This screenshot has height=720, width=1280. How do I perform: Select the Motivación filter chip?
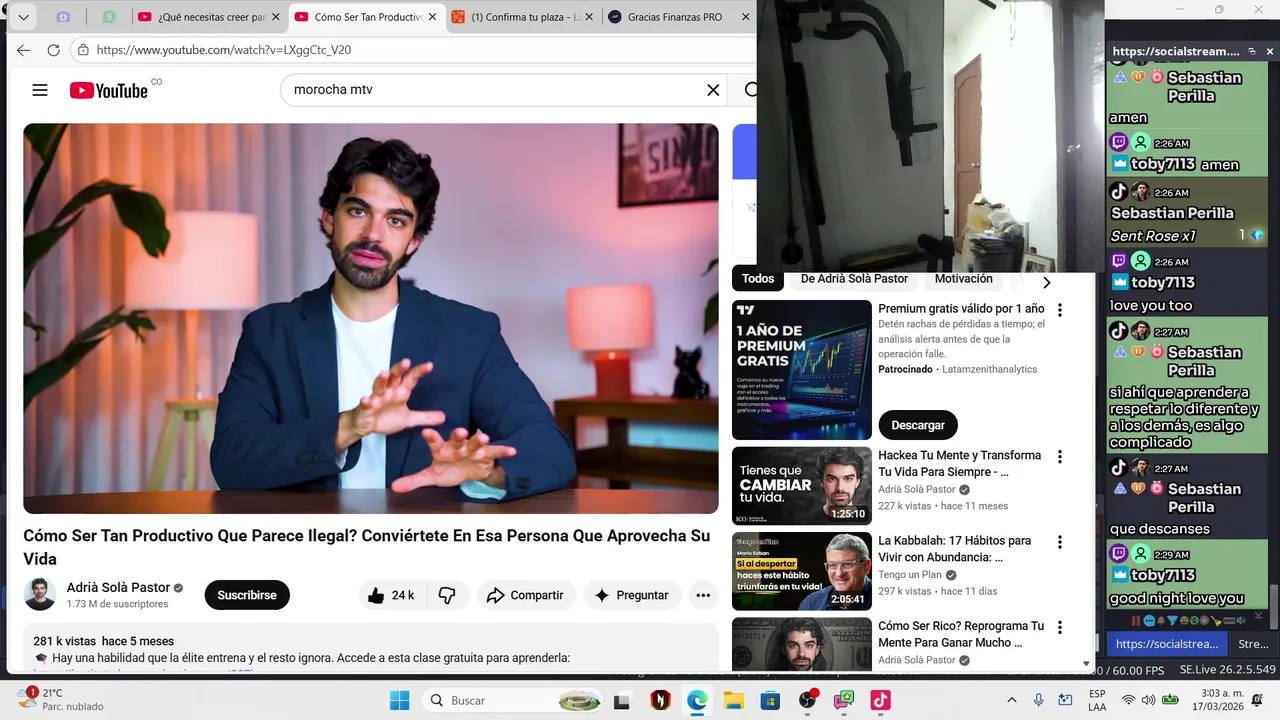(964, 279)
